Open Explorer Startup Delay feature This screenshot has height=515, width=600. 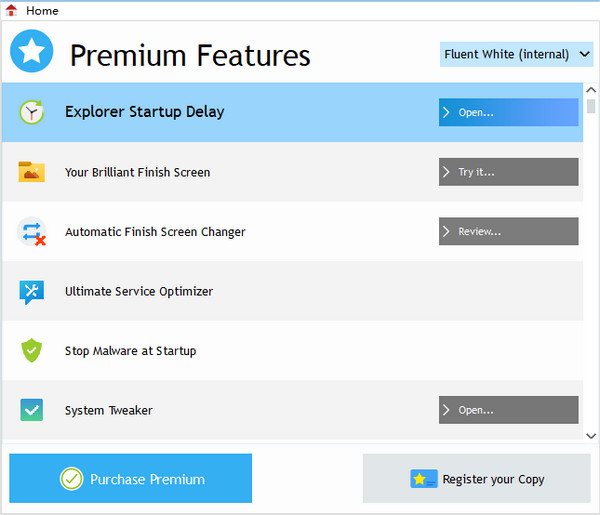click(x=508, y=112)
